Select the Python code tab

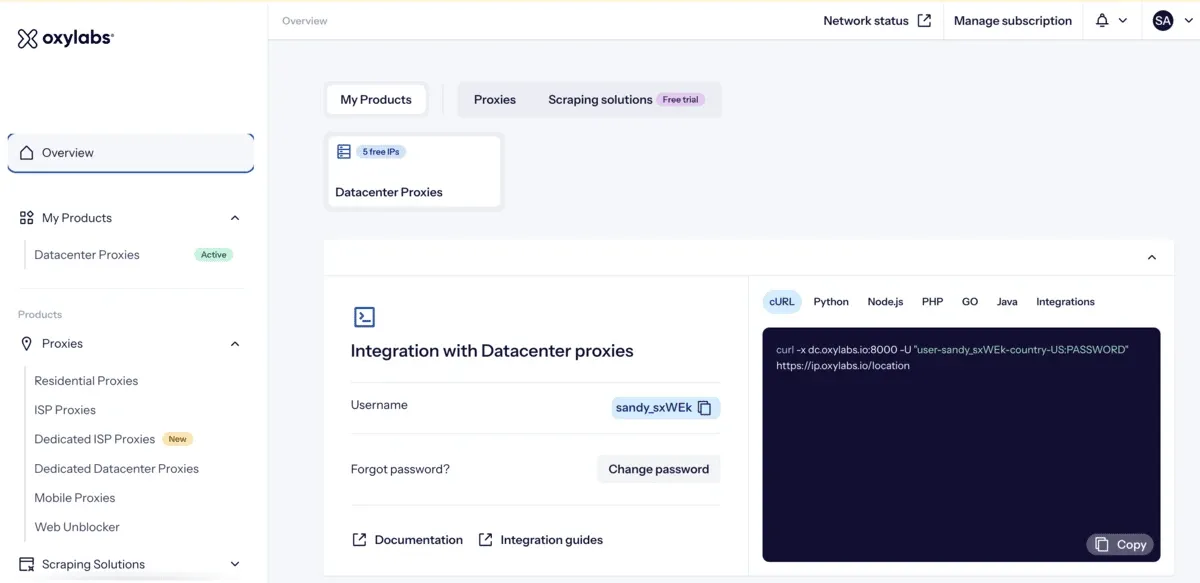(x=831, y=301)
